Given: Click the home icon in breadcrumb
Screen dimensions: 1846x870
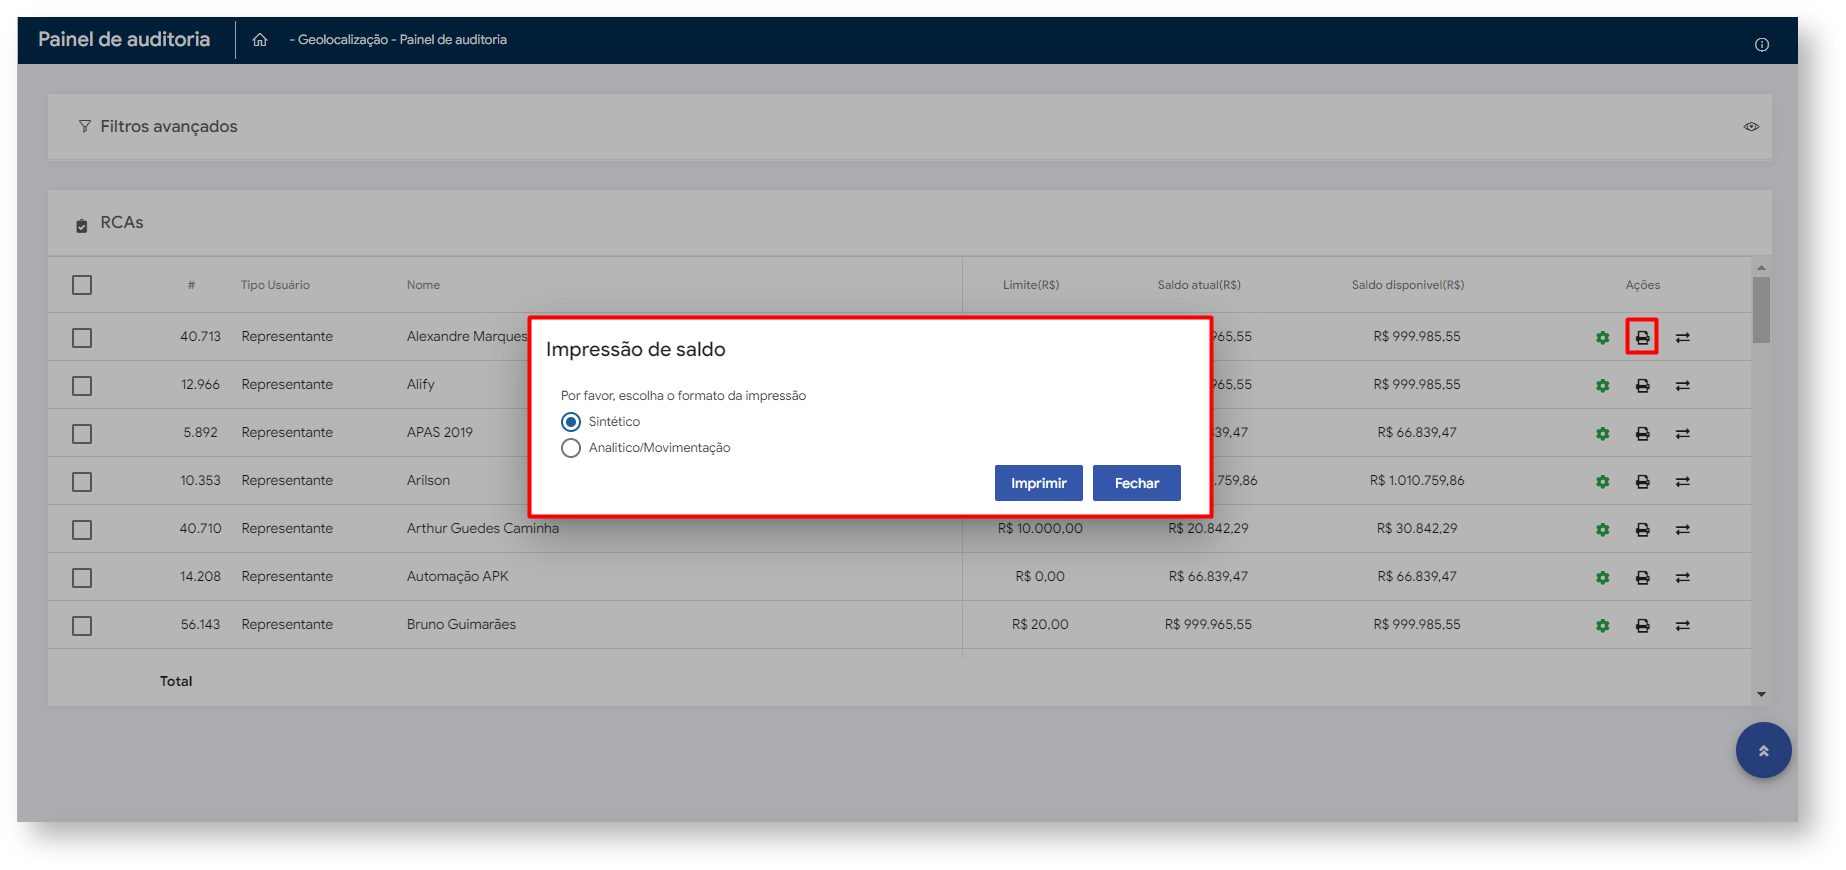Looking at the screenshot, I should point(260,40).
